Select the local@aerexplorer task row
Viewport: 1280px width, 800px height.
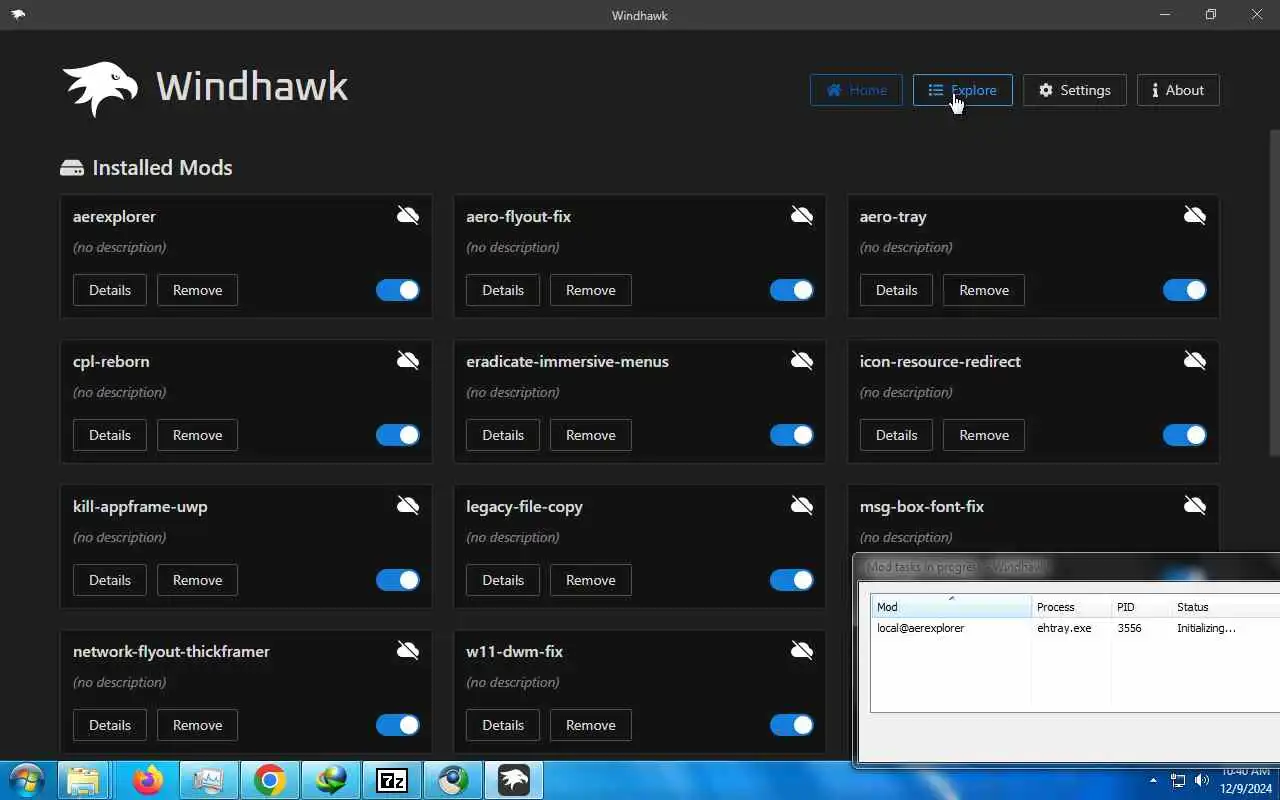pyautogui.click(x=1075, y=628)
